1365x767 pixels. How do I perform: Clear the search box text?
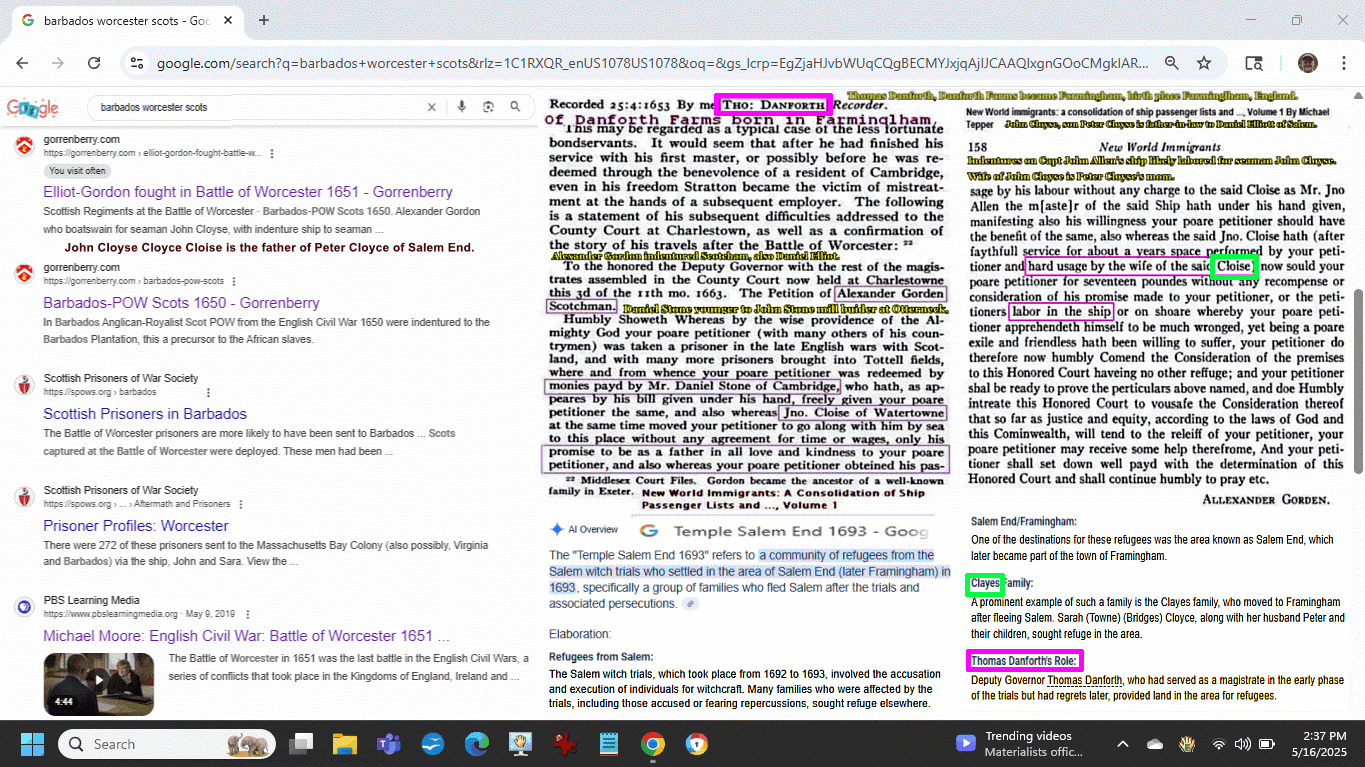pos(432,107)
